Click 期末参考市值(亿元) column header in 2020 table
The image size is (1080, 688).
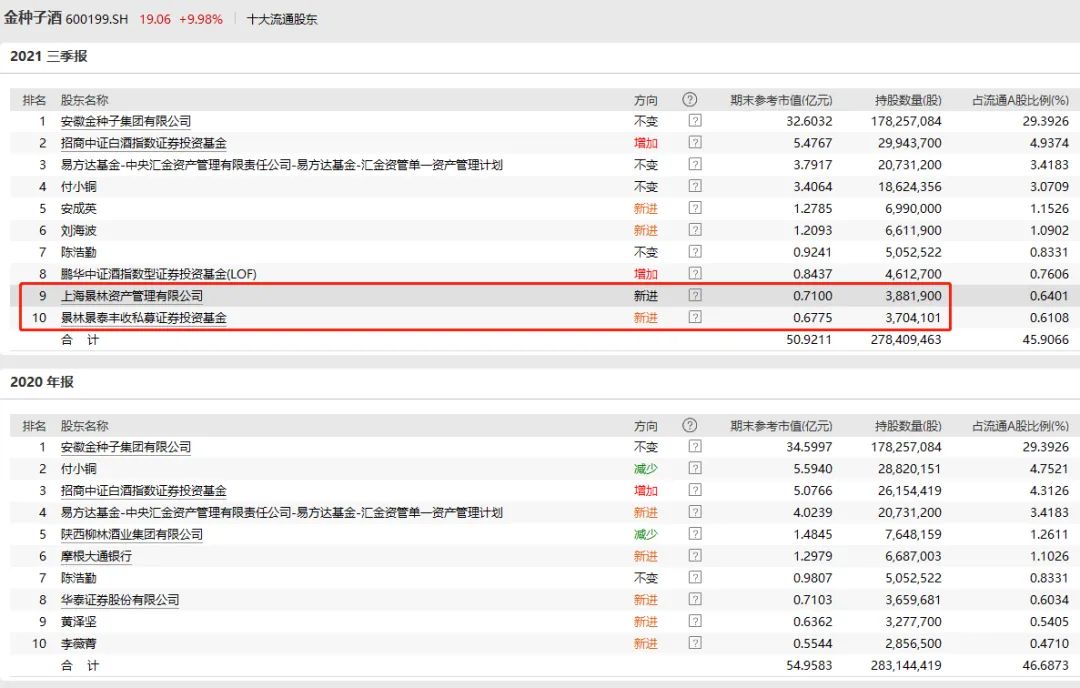coord(781,426)
